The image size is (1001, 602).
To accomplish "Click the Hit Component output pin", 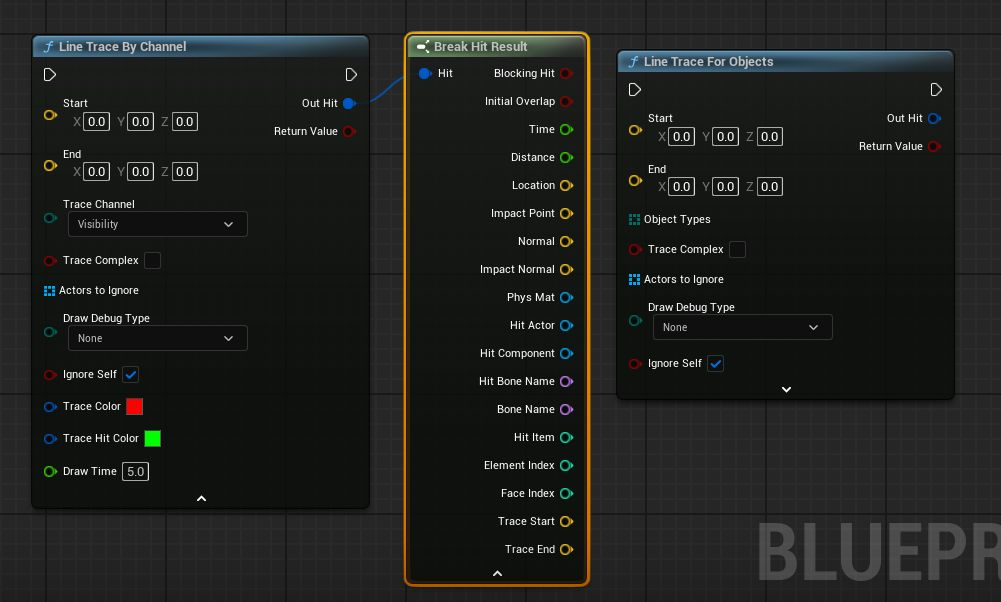I will (566, 353).
